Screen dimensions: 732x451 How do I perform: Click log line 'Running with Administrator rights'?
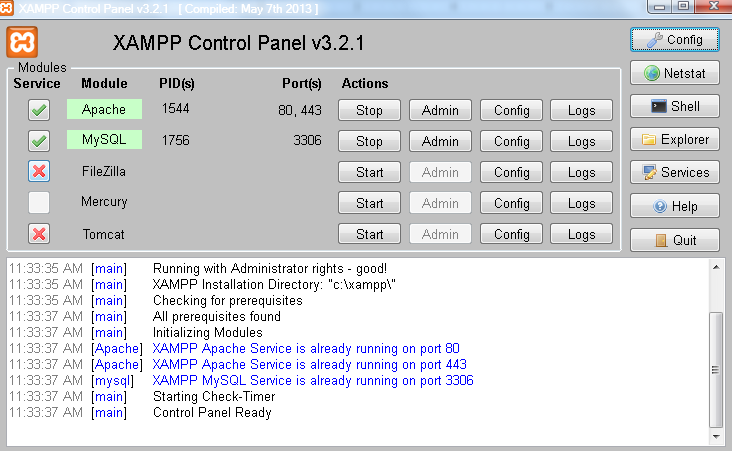click(270, 268)
